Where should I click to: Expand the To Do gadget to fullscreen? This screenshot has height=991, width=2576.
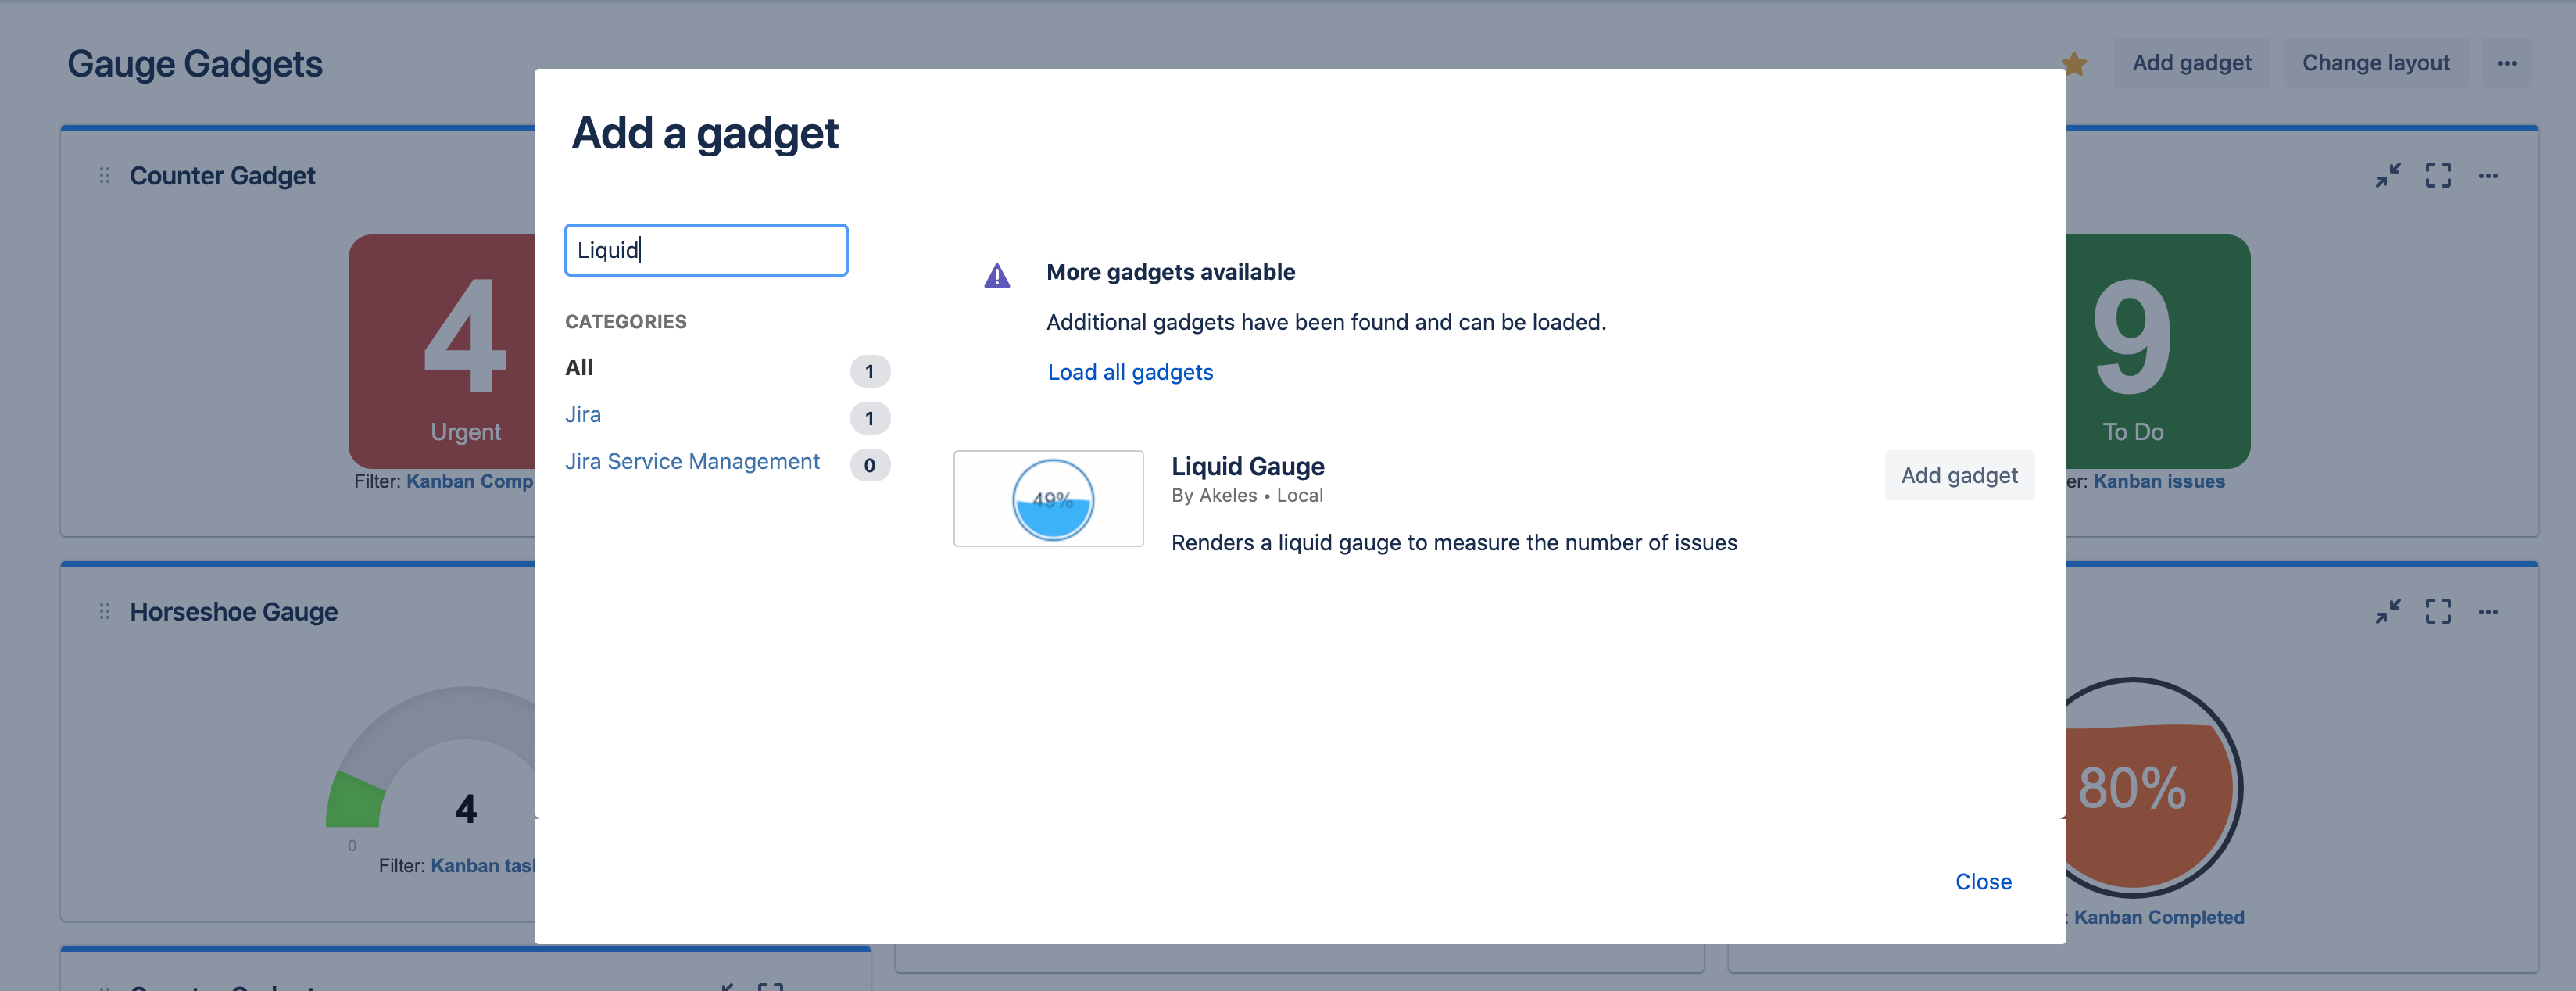tap(2439, 175)
